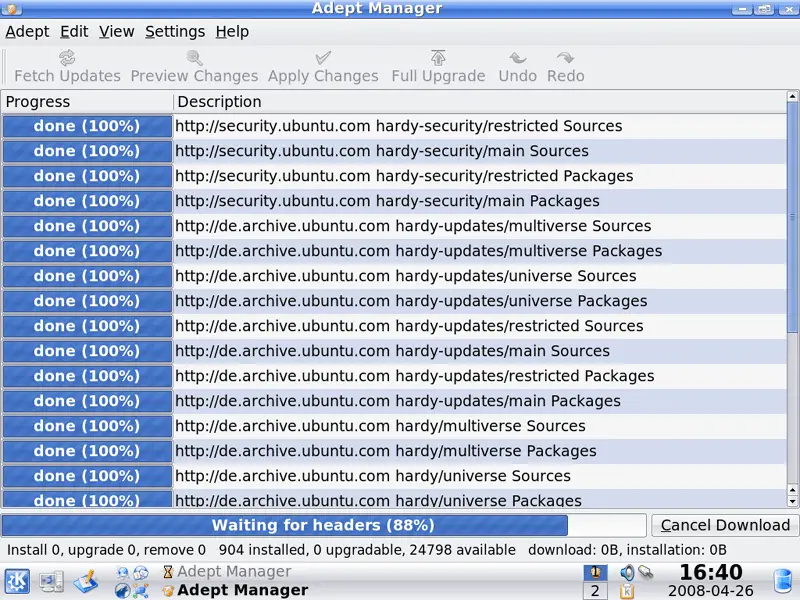This screenshot has width=800, height=600.
Task: Click the Waiting for headers (88%) progress bar
Action: [323, 525]
